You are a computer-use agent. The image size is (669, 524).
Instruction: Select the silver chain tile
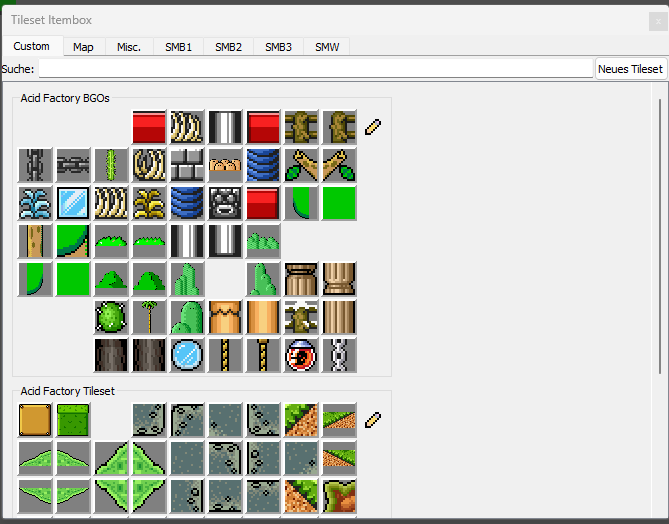[339, 355]
